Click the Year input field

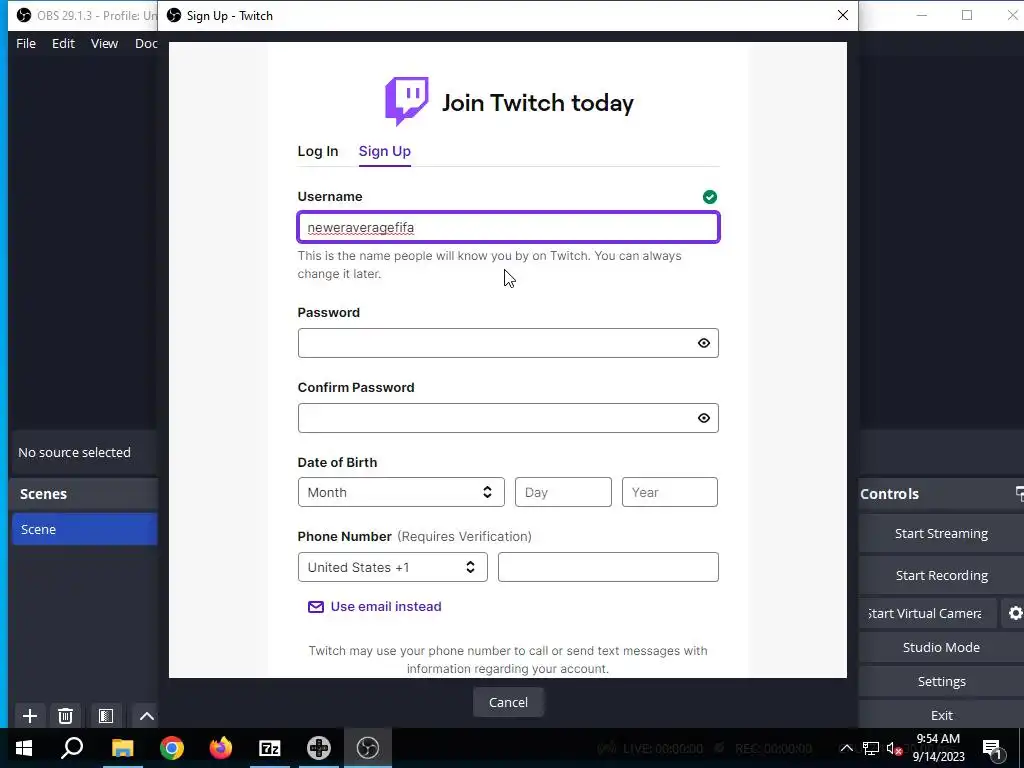tap(669, 492)
